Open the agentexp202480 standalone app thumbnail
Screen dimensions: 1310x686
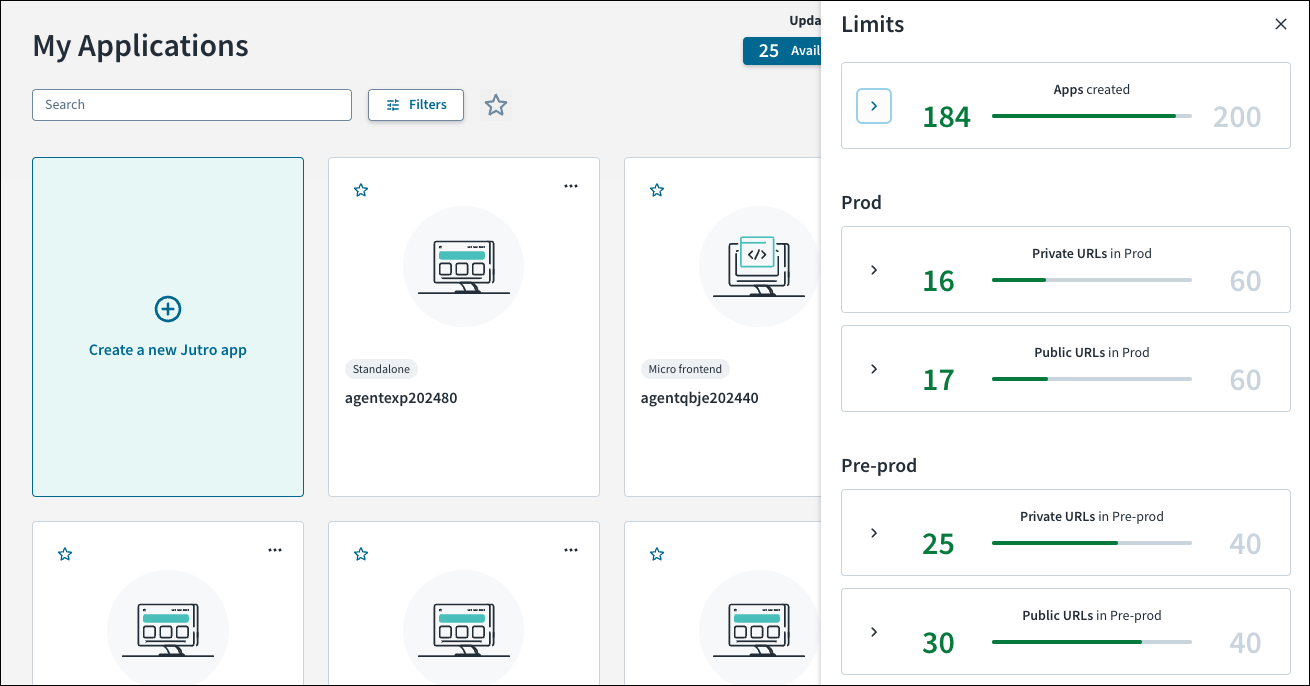(463, 266)
